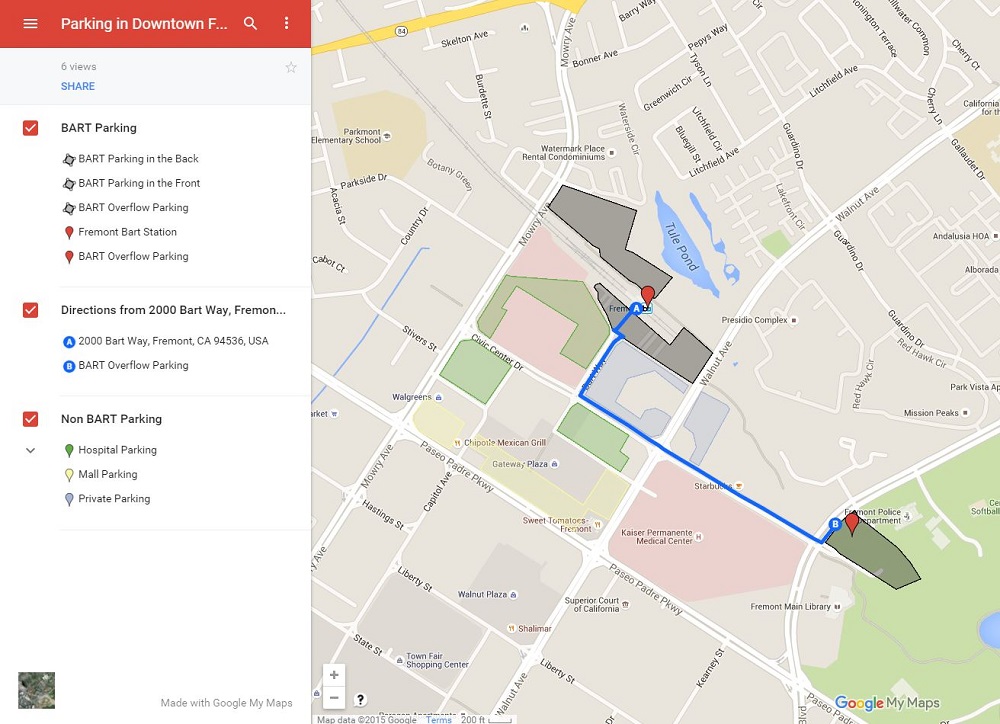
Task: Click Watermark Place Rental Condominiums label
Action: (x=564, y=152)
